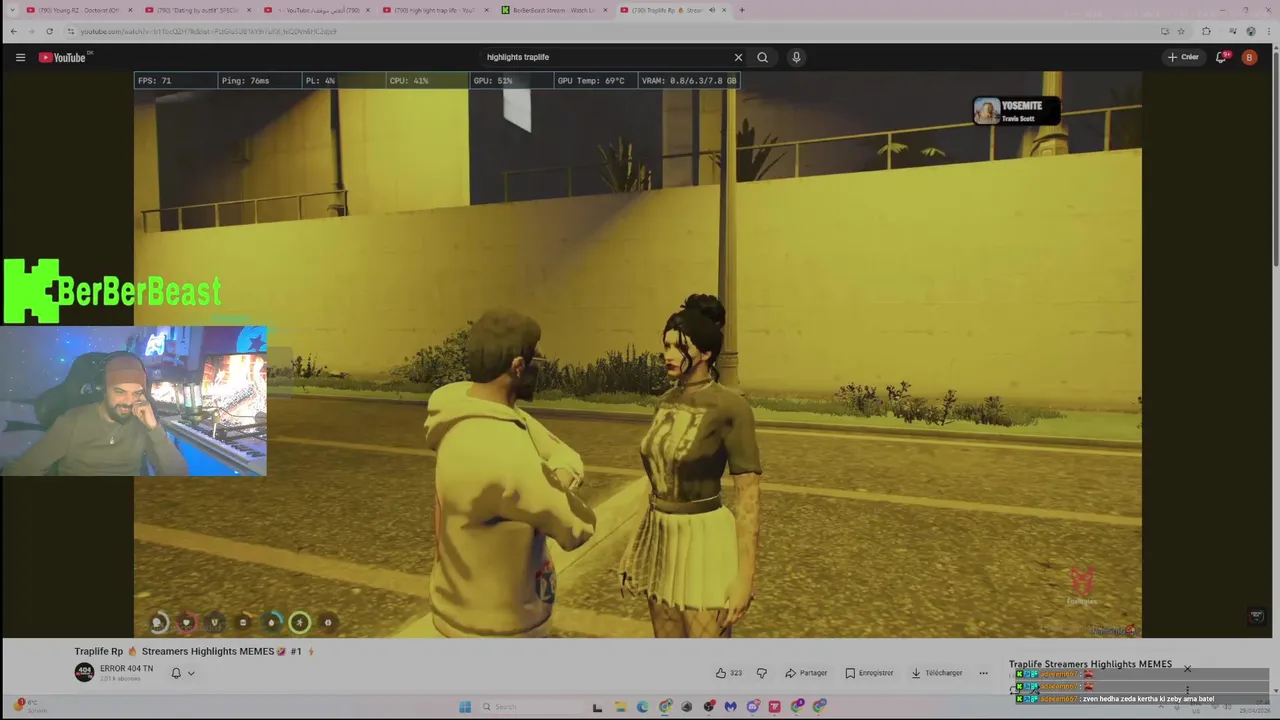Viewport: 1280px width, 720px height.
Task: Click the dislike thumbs-down icon
Action: 761,673
